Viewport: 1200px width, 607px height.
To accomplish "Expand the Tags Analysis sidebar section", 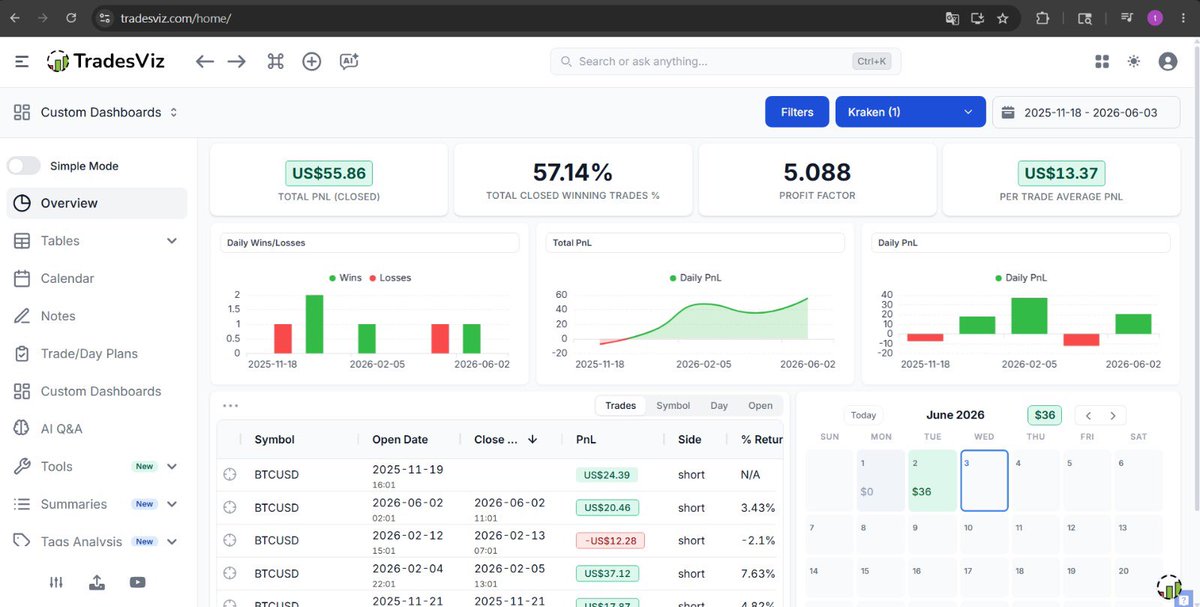I will 171,542.
